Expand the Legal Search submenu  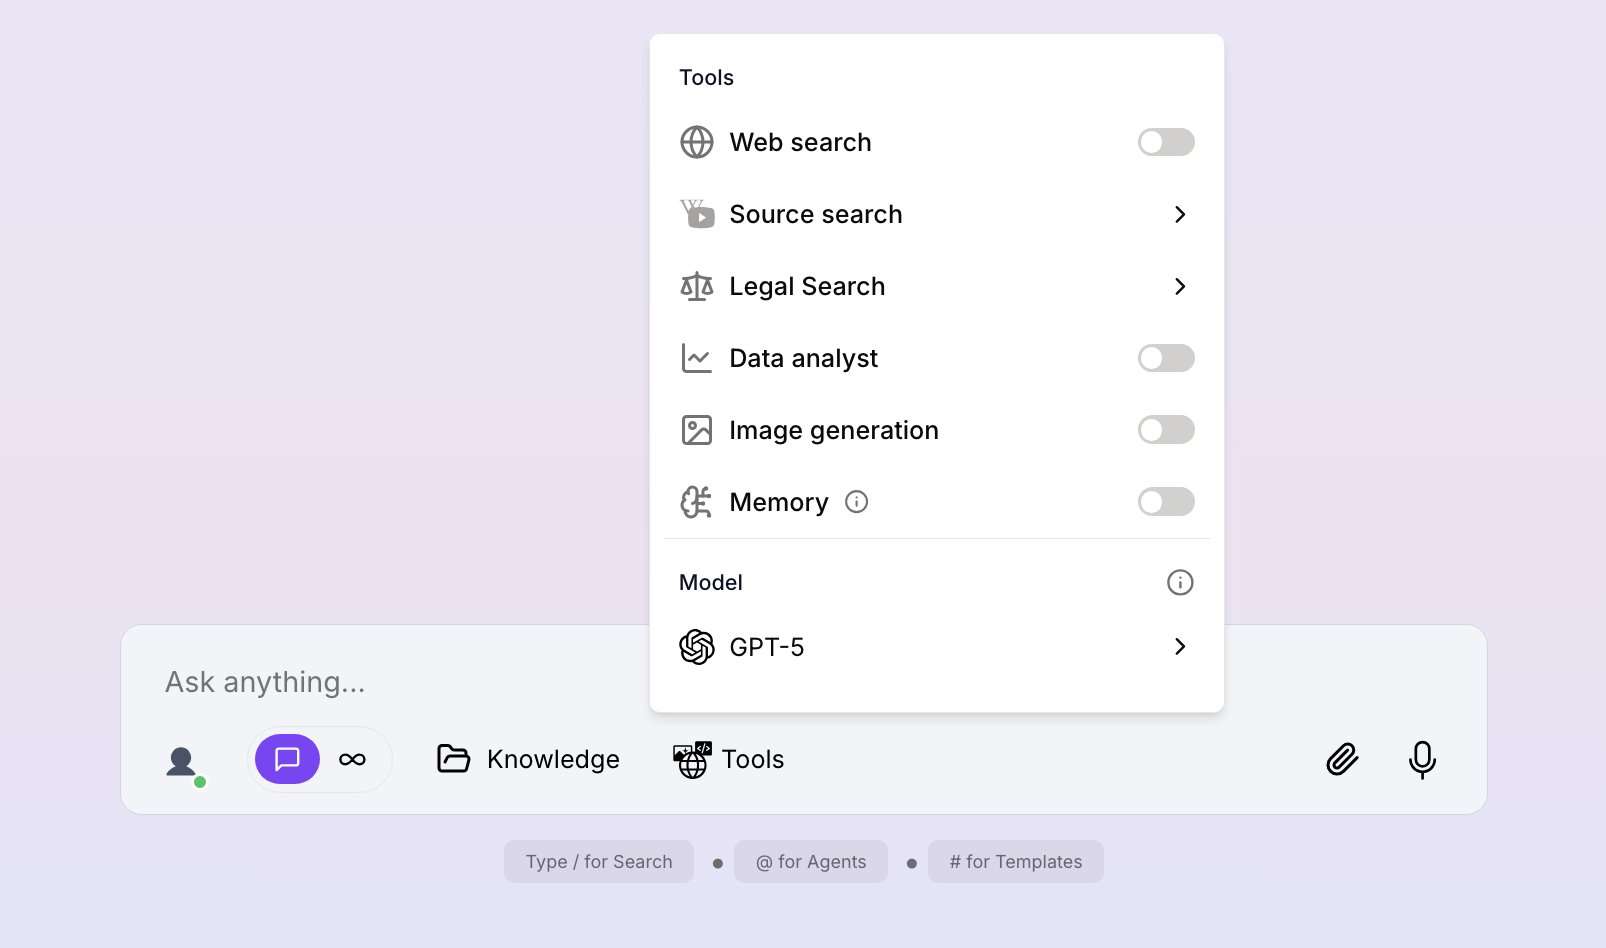[1180, 286]
